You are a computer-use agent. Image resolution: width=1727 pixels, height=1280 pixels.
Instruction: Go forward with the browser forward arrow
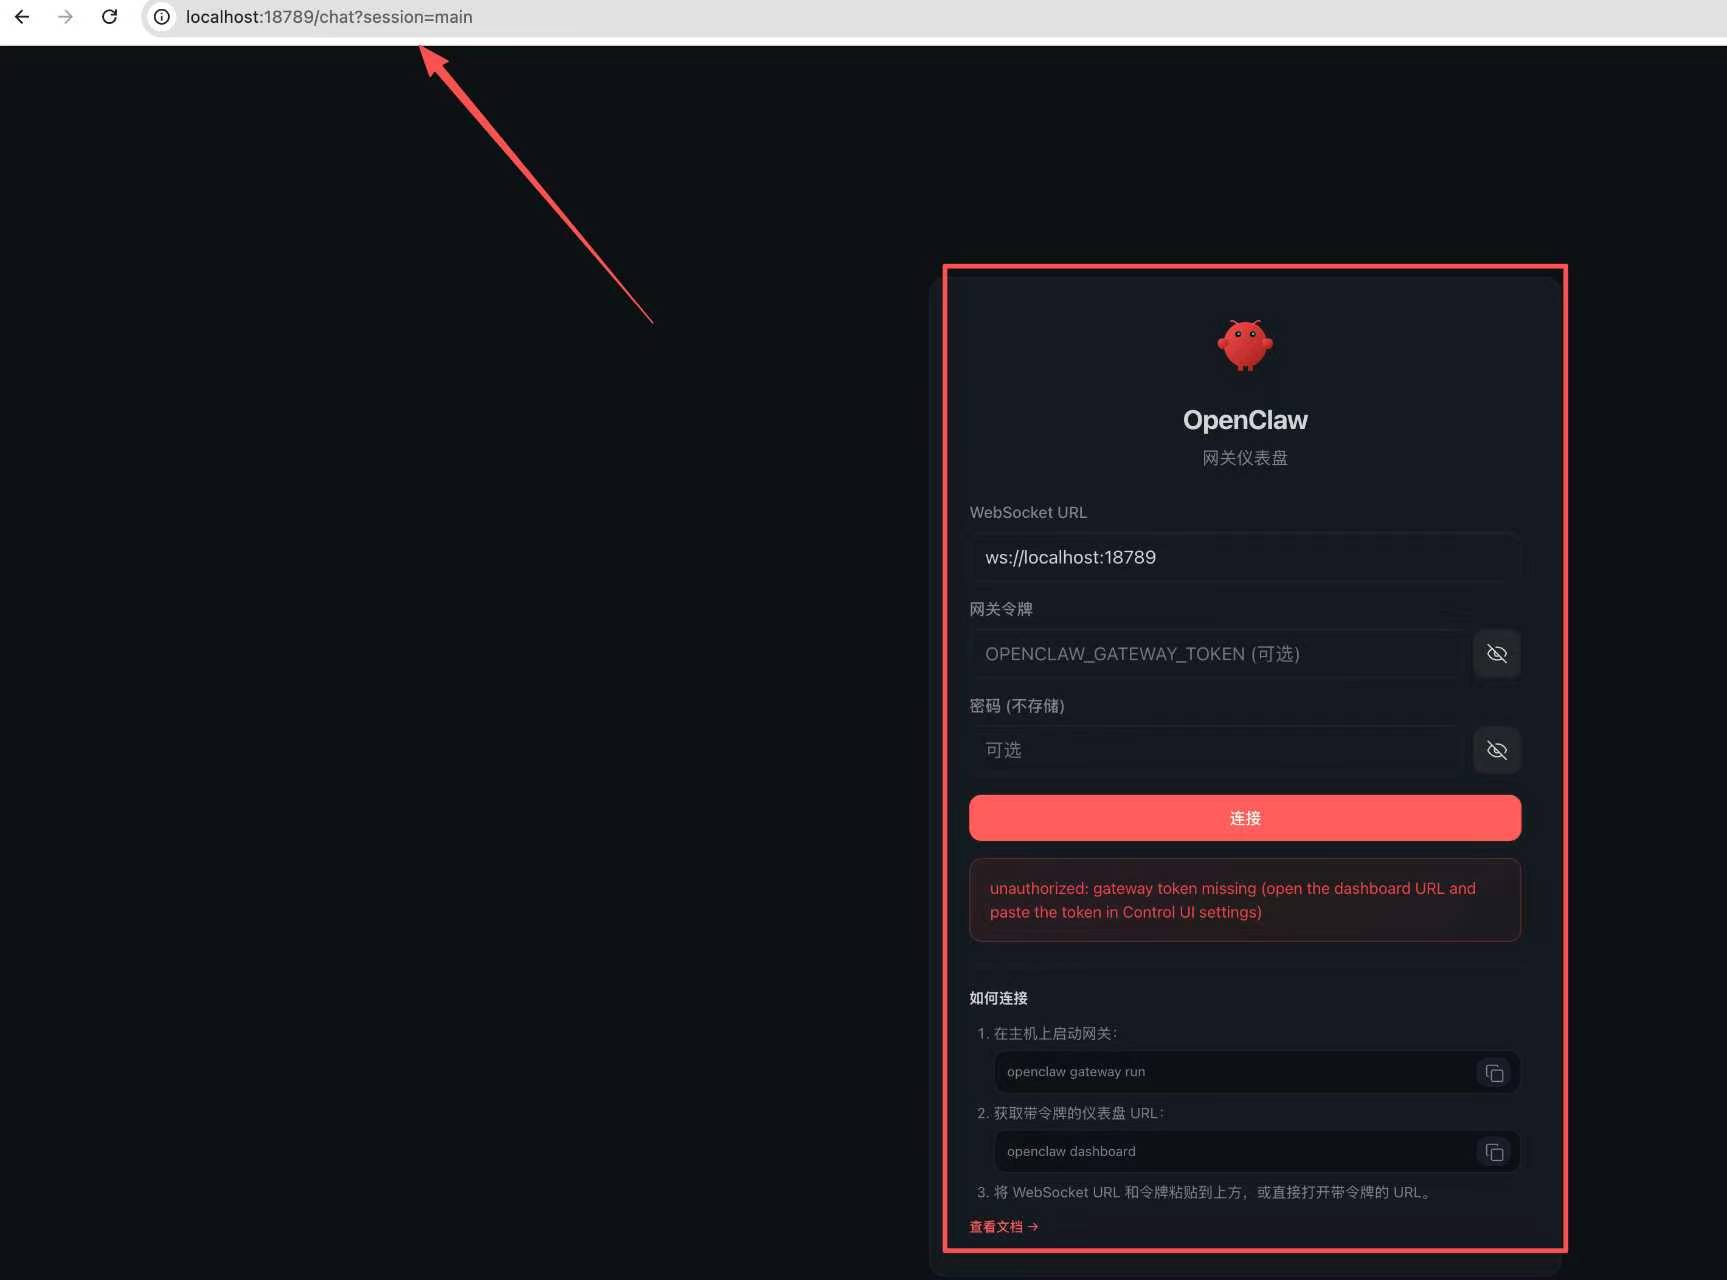pos(66,17)
